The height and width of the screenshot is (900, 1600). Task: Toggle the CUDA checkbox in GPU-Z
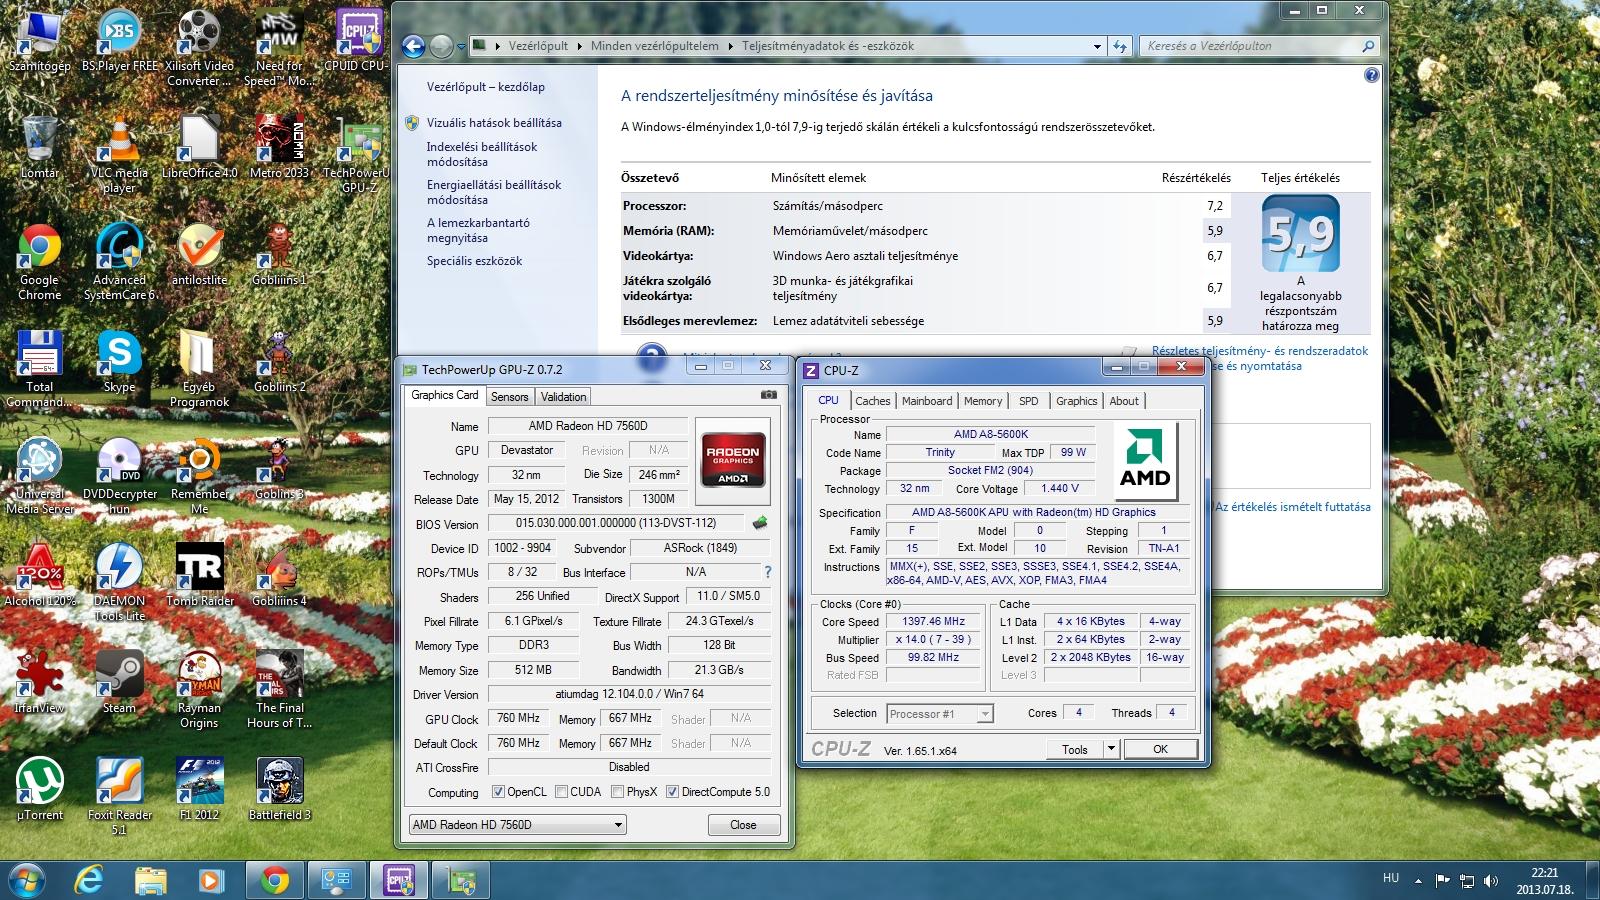click(x=561, y=792)
